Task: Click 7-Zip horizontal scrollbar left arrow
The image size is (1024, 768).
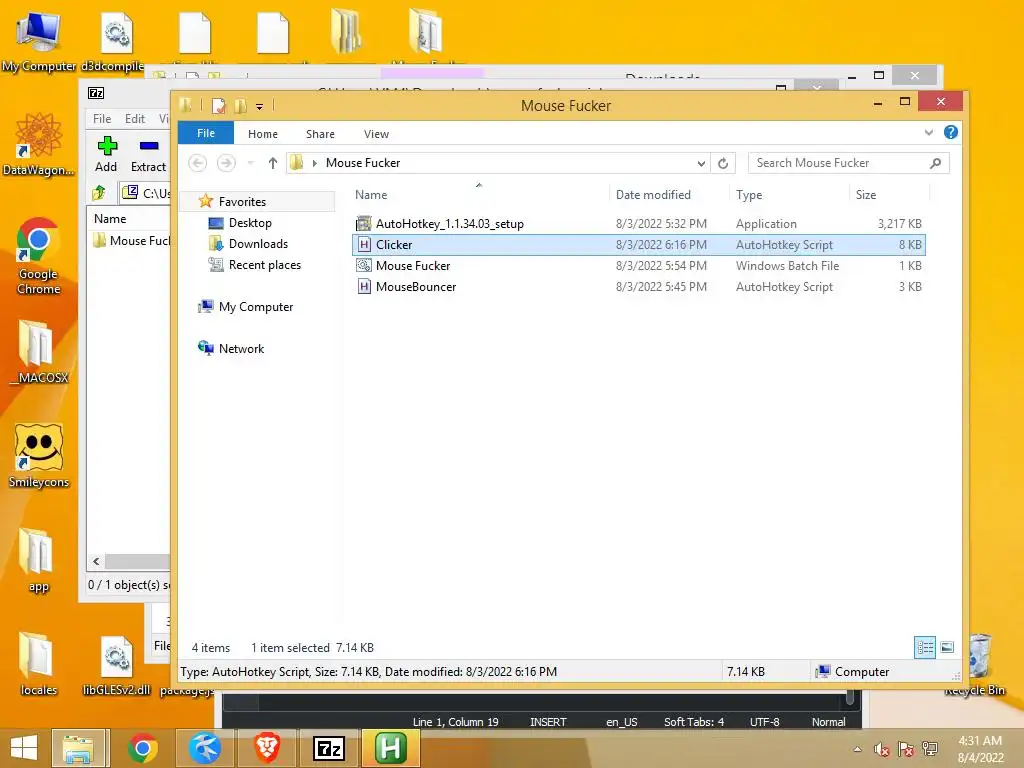Action: [x=96, y=562]
